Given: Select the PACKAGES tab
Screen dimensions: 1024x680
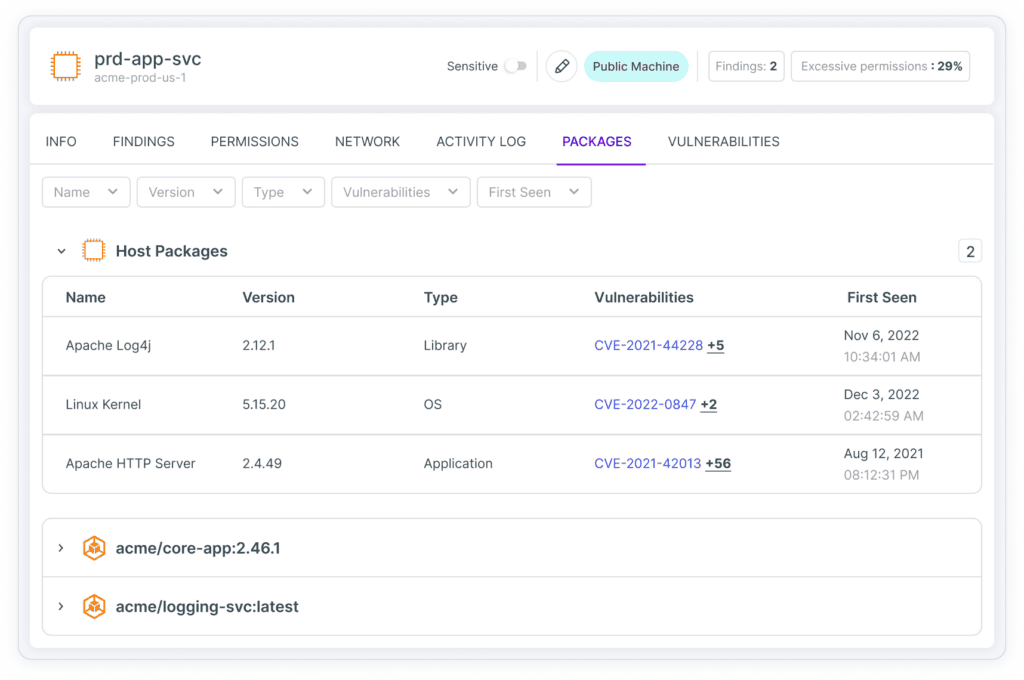Looking at the screenshot, I should tap(597, 142).
